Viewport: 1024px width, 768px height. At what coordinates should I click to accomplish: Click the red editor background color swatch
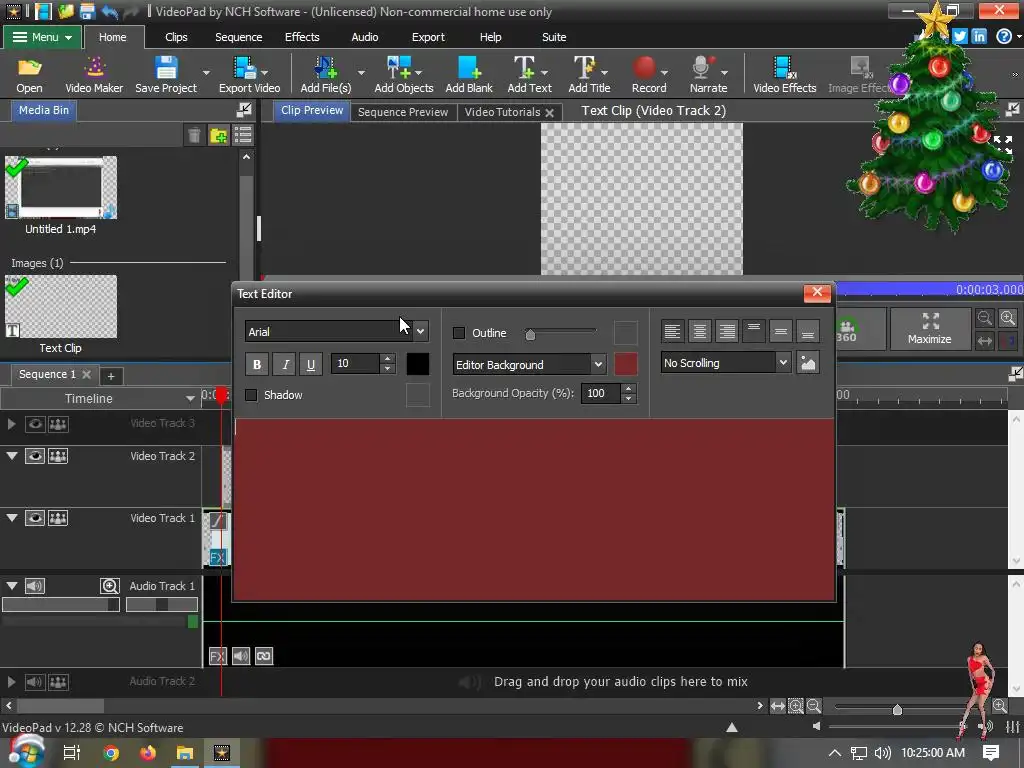pos(626,364)
